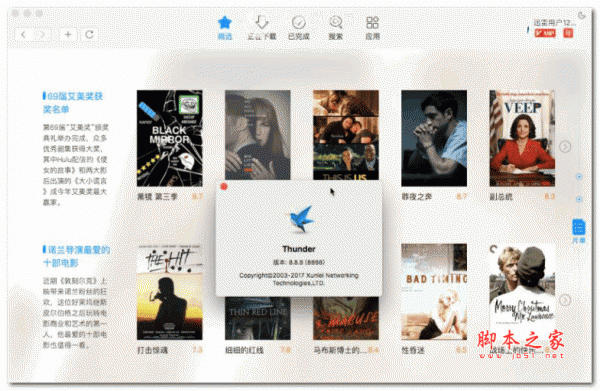Open the Mabuse movie poster

tap(346, 318)
